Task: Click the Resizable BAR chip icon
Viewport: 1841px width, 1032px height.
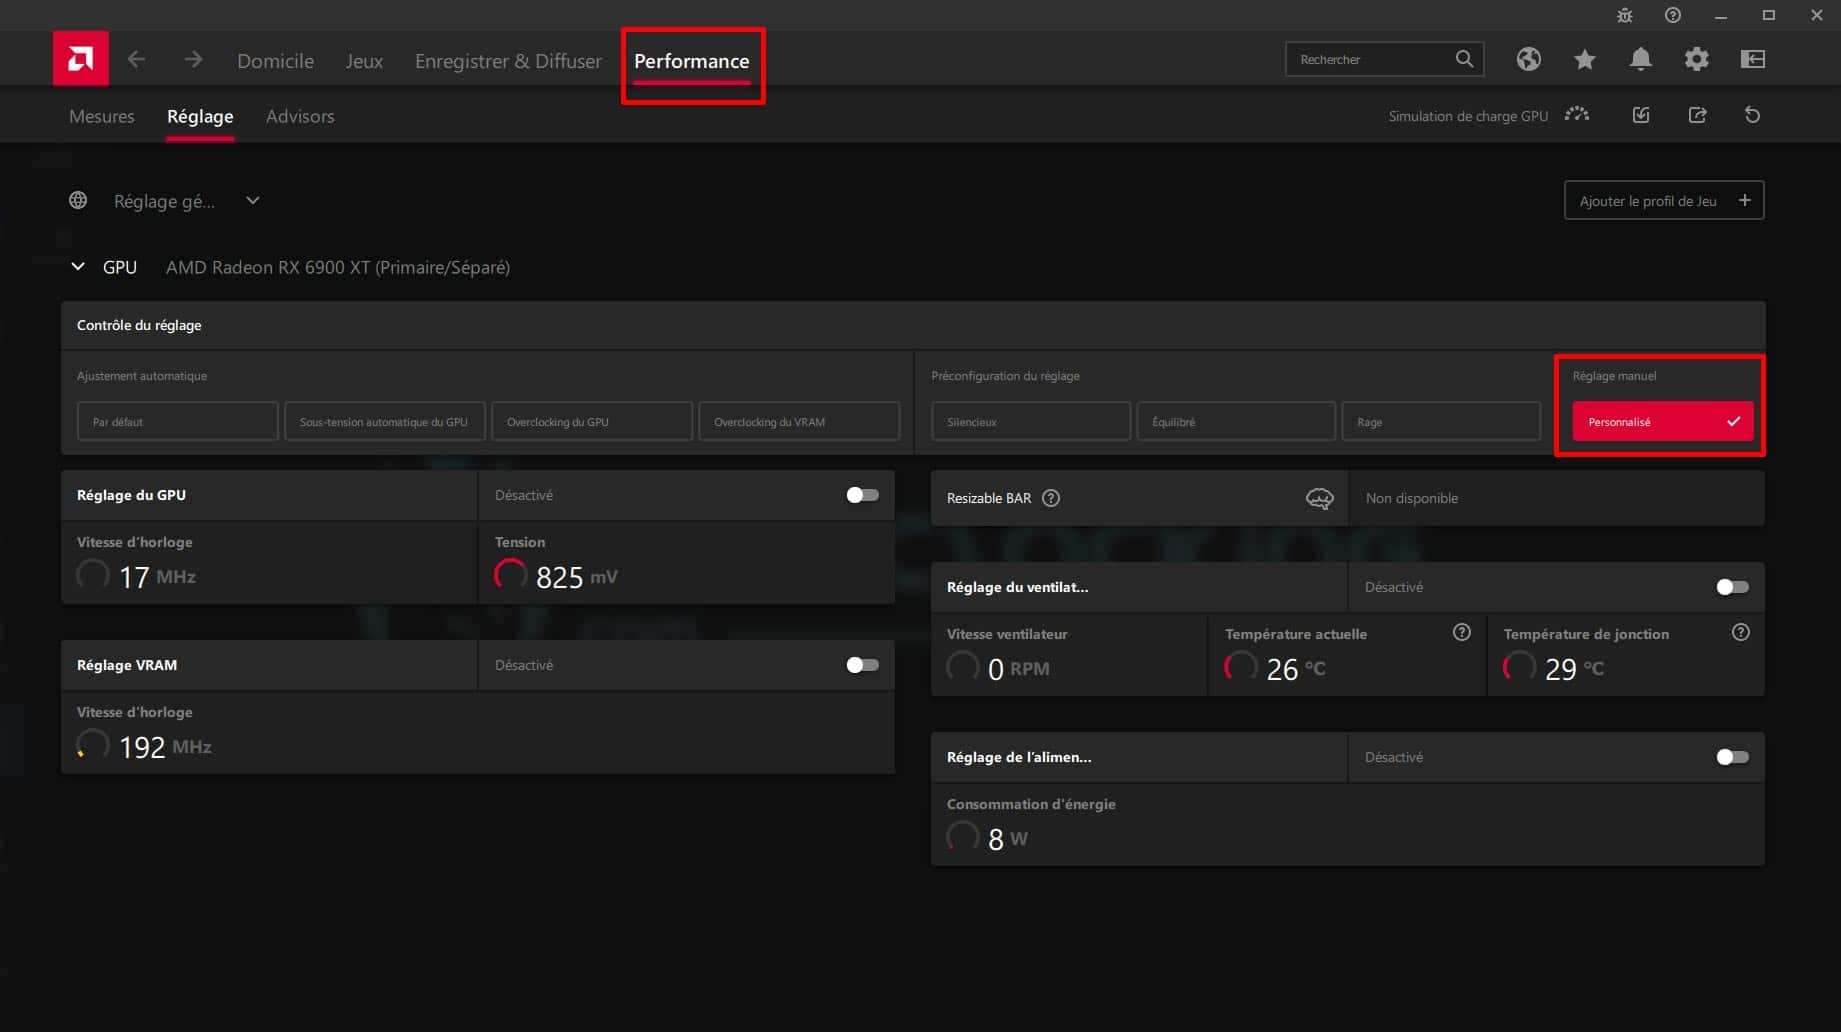Action: 1319,498
